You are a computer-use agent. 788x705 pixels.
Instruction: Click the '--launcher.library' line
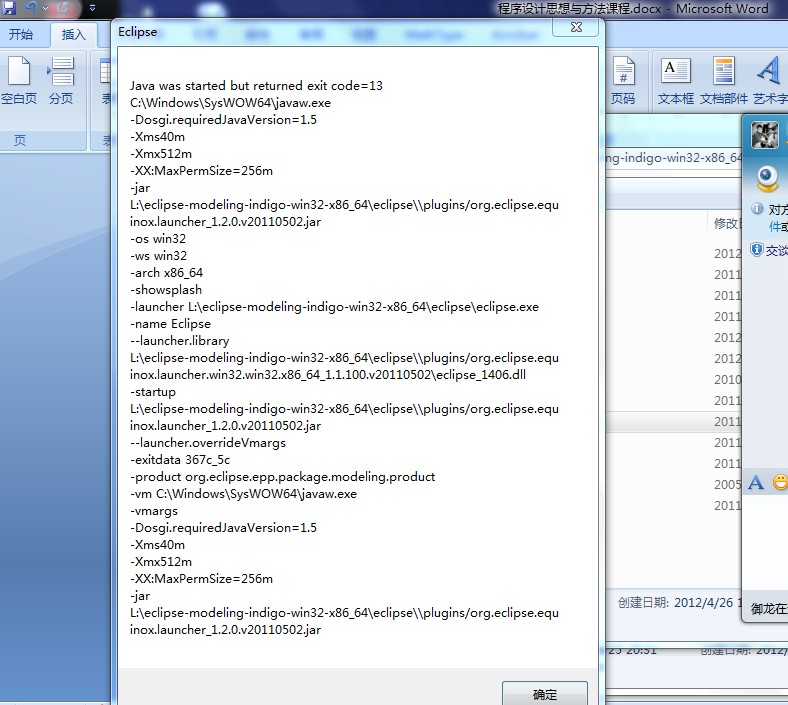click(x=179, y=341)
